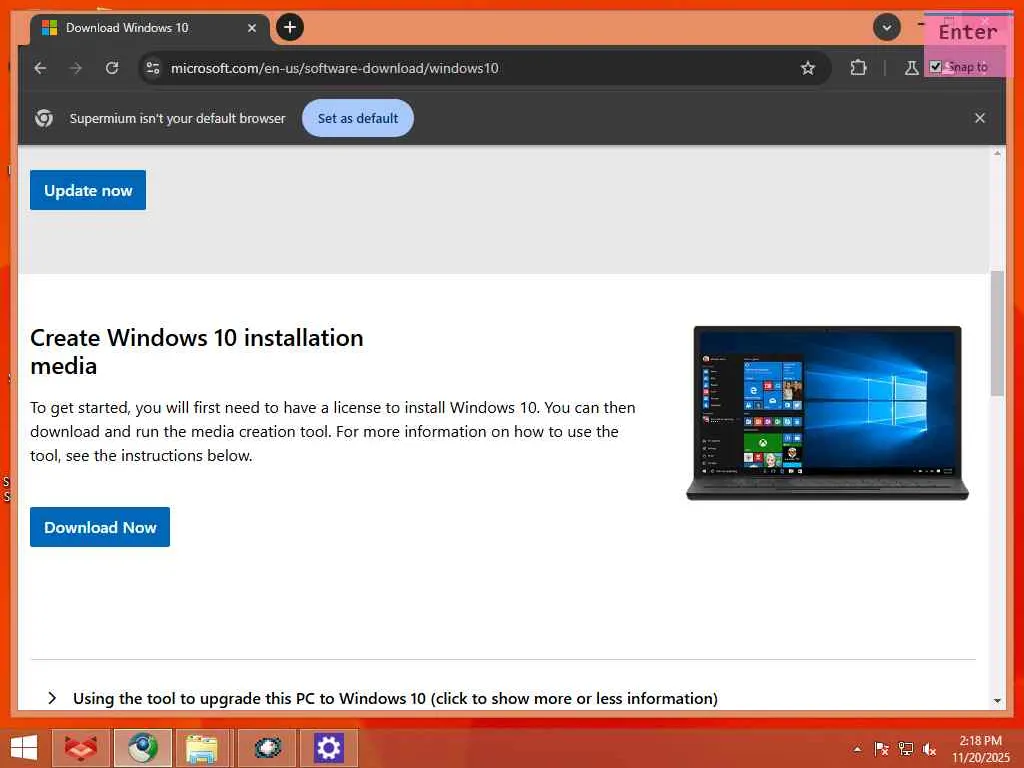Viewport: 1024px width, 768px height.
Task: Open the red fox taskbar app
Action: 81,748
